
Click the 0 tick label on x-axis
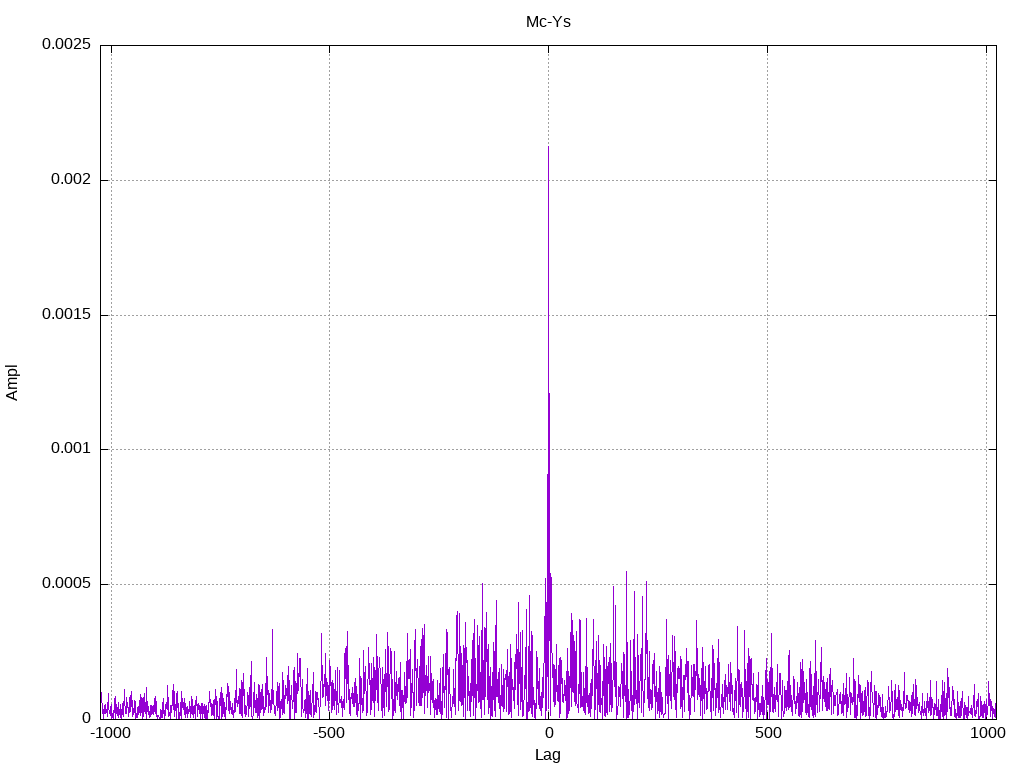click(x=549, y=733)
